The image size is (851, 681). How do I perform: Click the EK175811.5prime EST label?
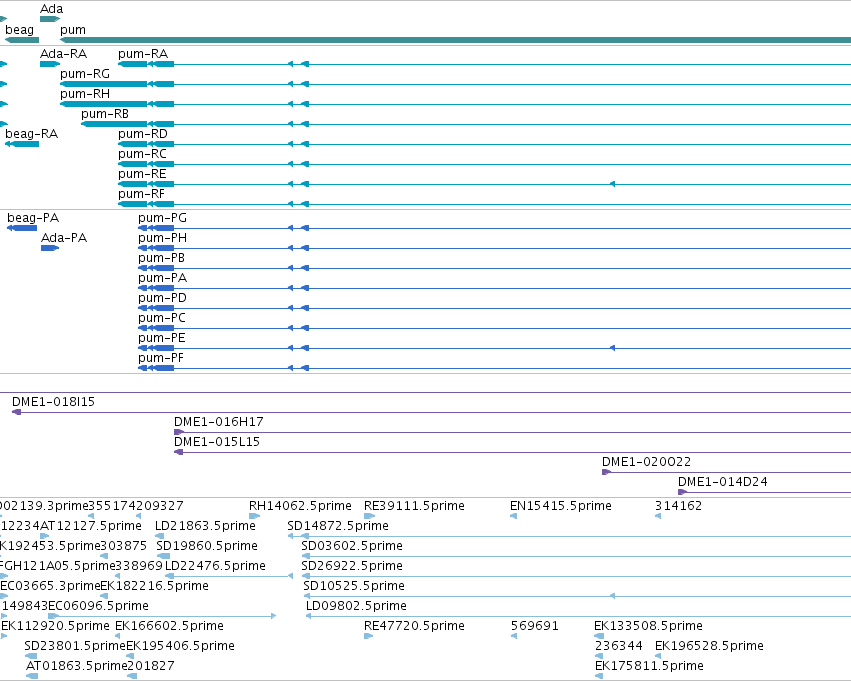[650, 667]
